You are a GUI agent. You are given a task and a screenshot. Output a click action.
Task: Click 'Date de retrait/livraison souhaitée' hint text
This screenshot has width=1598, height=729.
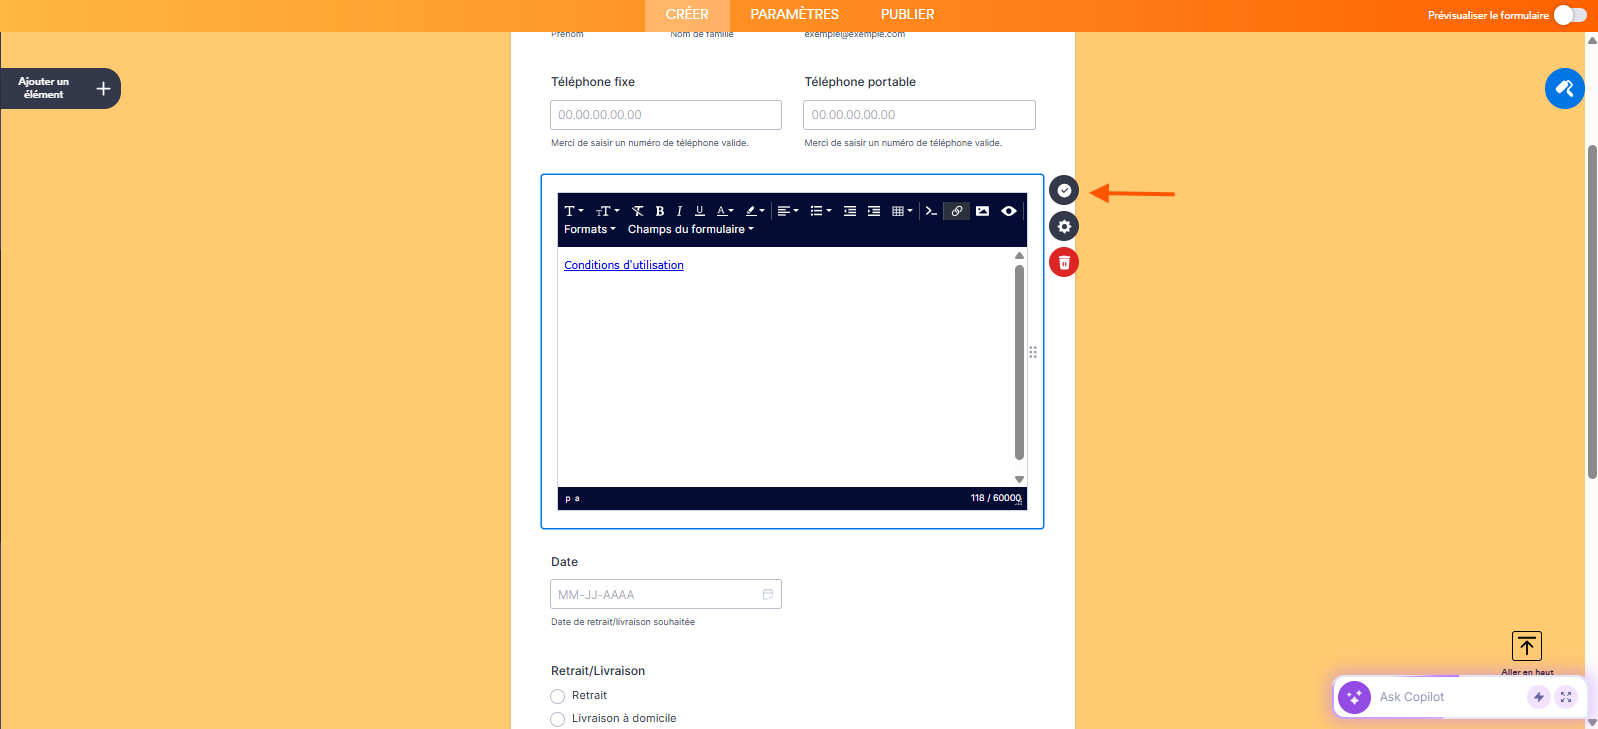(x=623, y=622)
